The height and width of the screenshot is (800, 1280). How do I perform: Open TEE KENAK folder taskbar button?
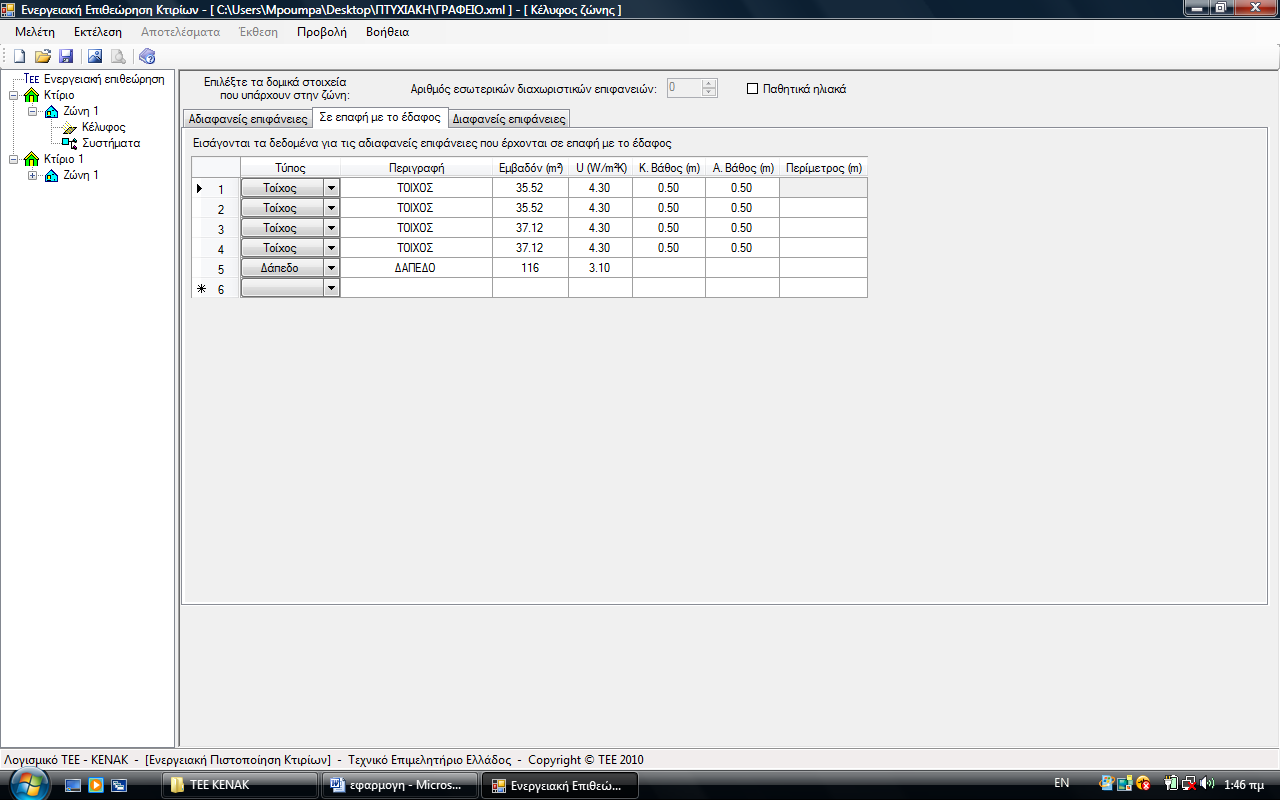(240, 785)
